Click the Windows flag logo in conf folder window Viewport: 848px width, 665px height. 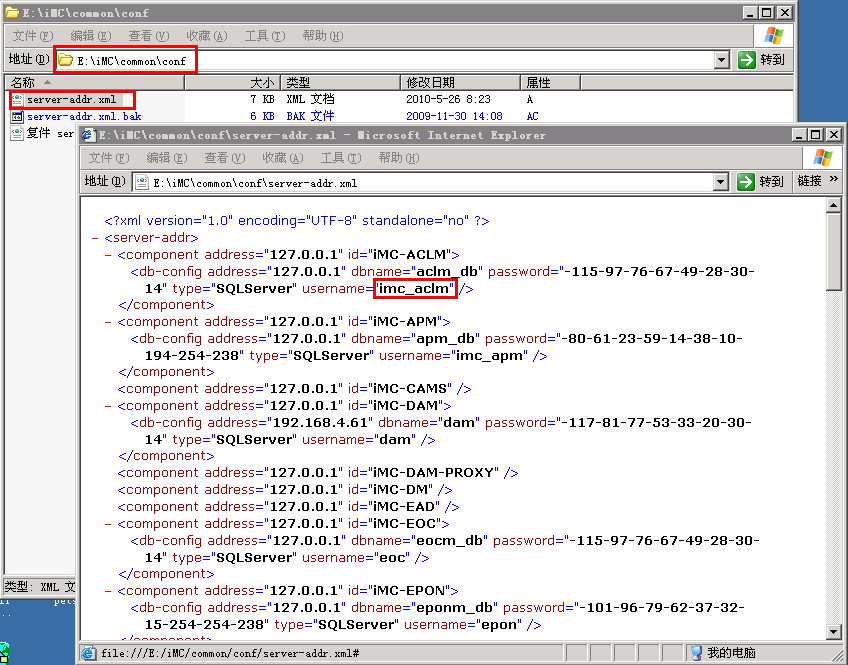click(x=773, y=35)
